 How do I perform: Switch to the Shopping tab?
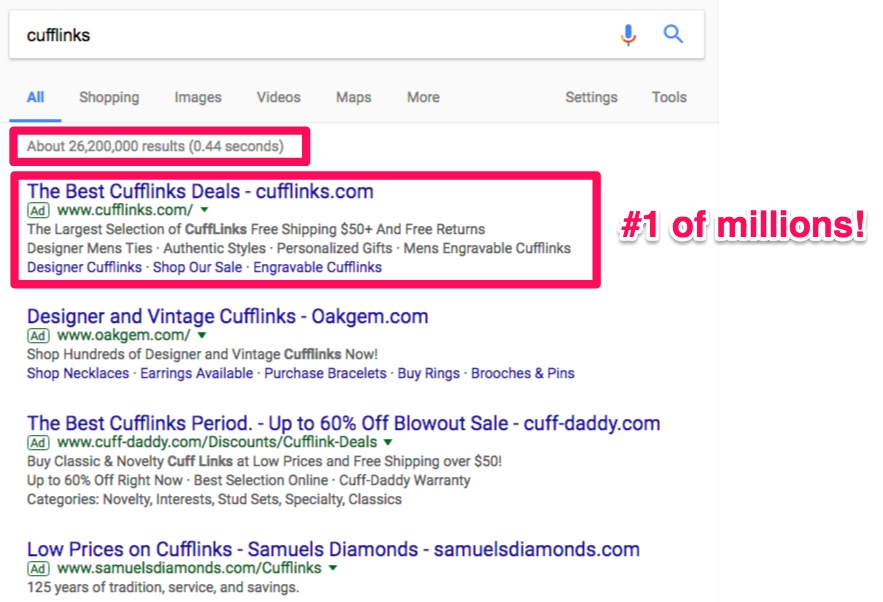tap(109, 97)
